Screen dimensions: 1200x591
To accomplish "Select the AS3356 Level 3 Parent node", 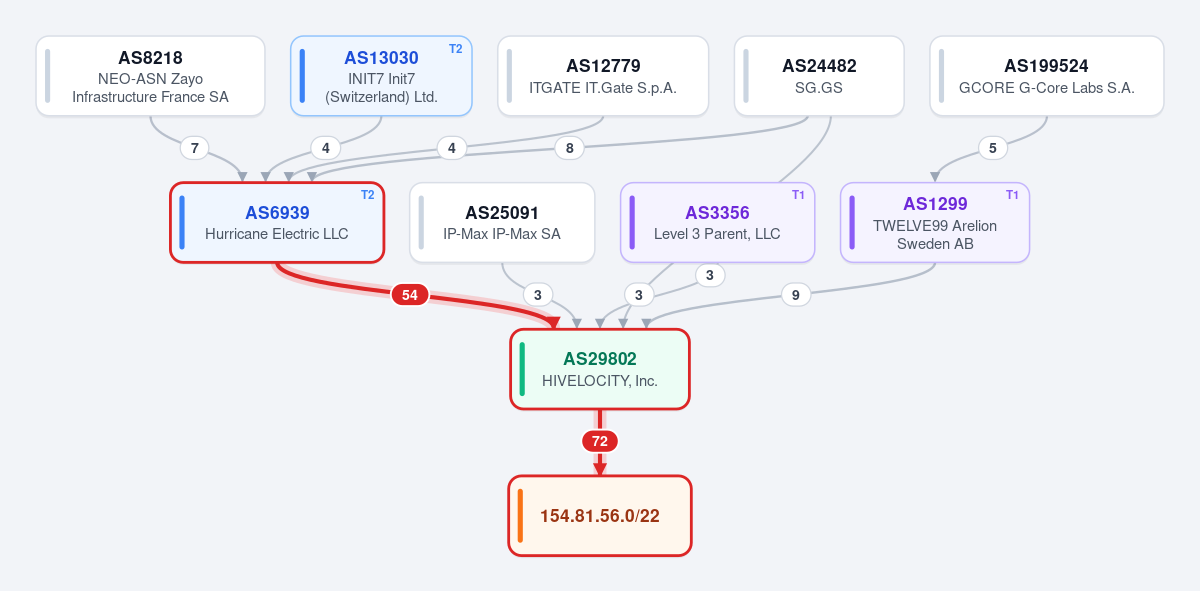I will point(717,223).
